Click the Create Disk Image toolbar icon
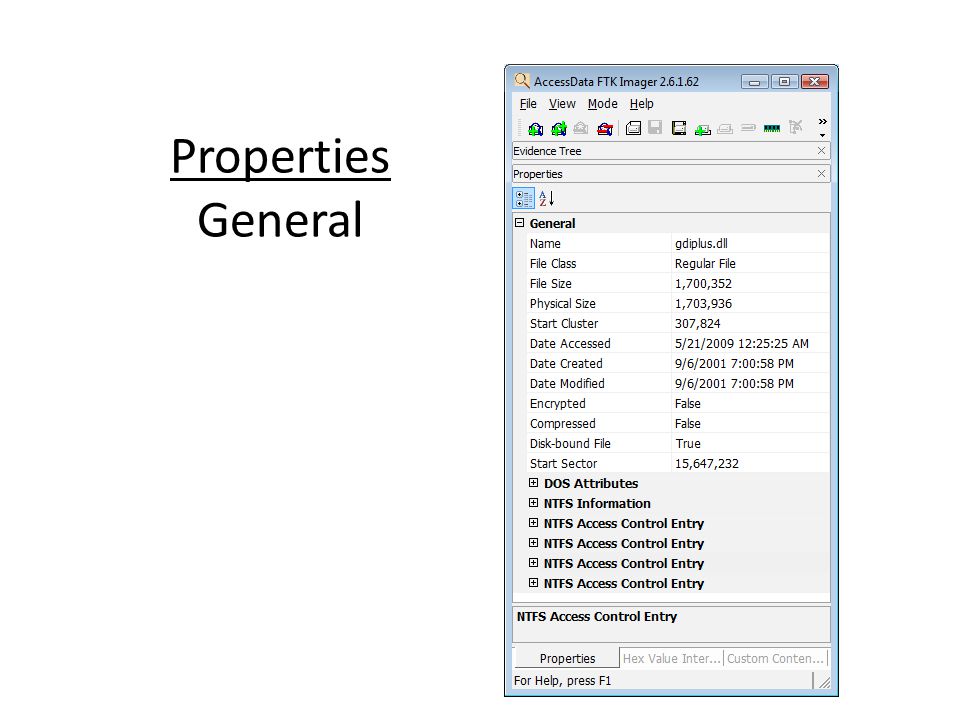960x720 pixels. coord(633,128)
